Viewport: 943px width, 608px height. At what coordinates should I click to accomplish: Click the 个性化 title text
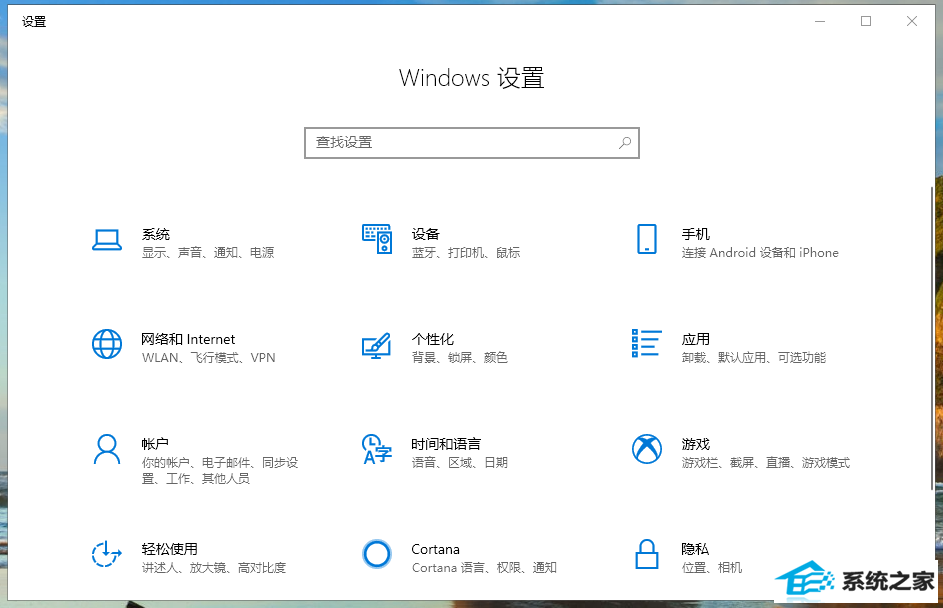coord(432,339)
